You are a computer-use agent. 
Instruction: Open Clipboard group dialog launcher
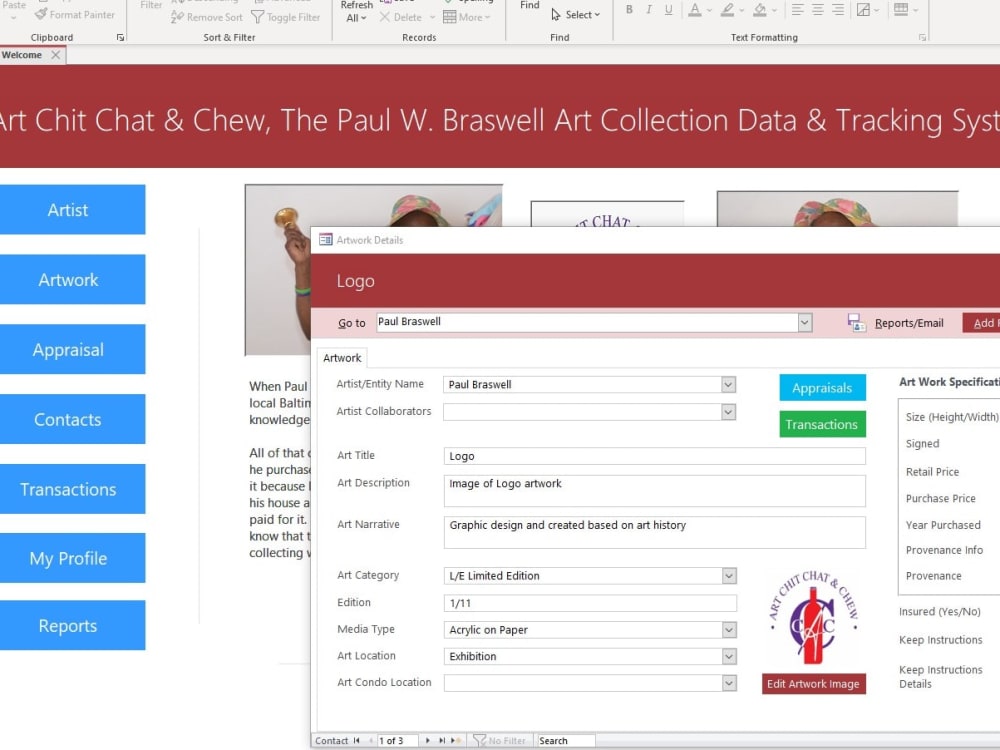tap(120, 38)
